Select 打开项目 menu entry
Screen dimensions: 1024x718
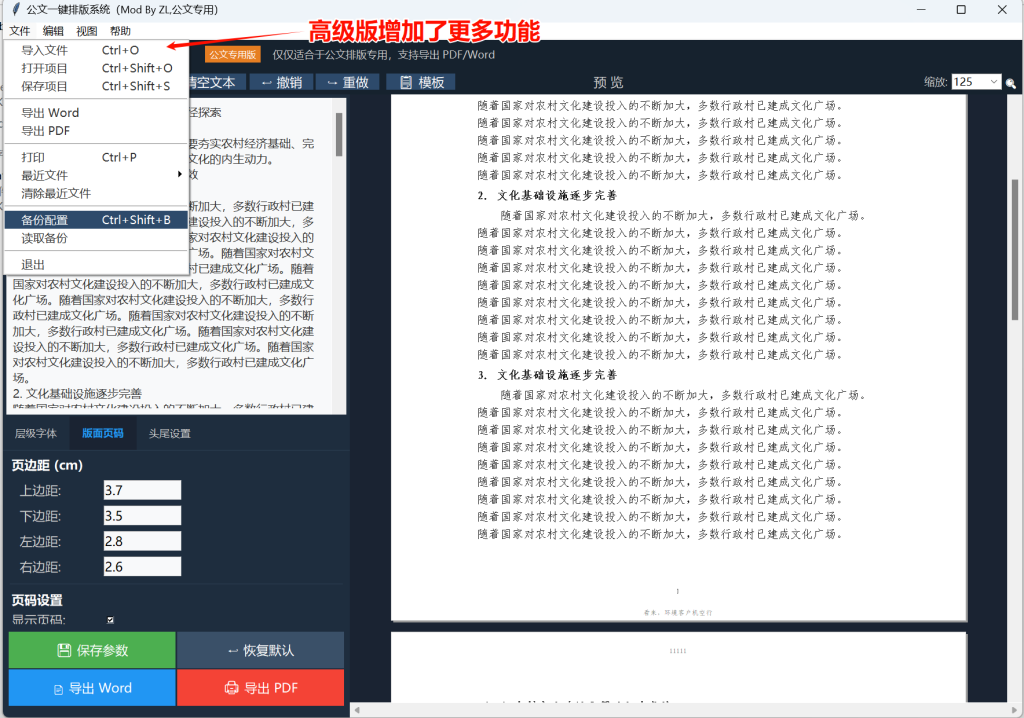[x=96, y=68]
